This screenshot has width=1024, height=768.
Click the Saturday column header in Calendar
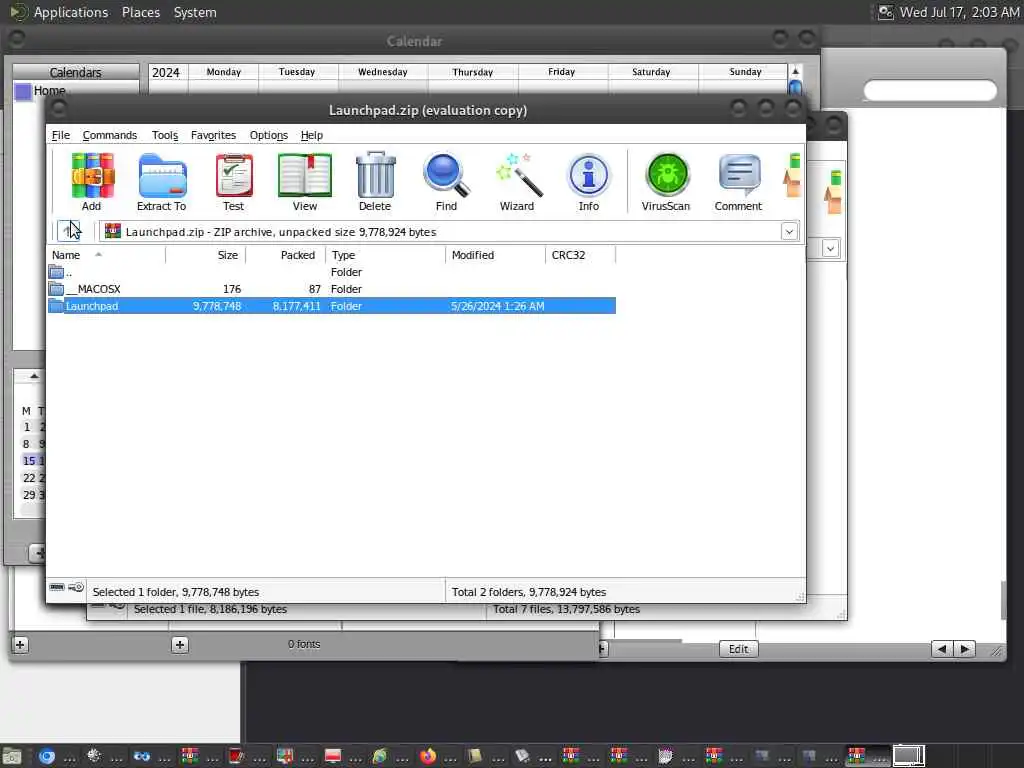click(x=651, y=72)
